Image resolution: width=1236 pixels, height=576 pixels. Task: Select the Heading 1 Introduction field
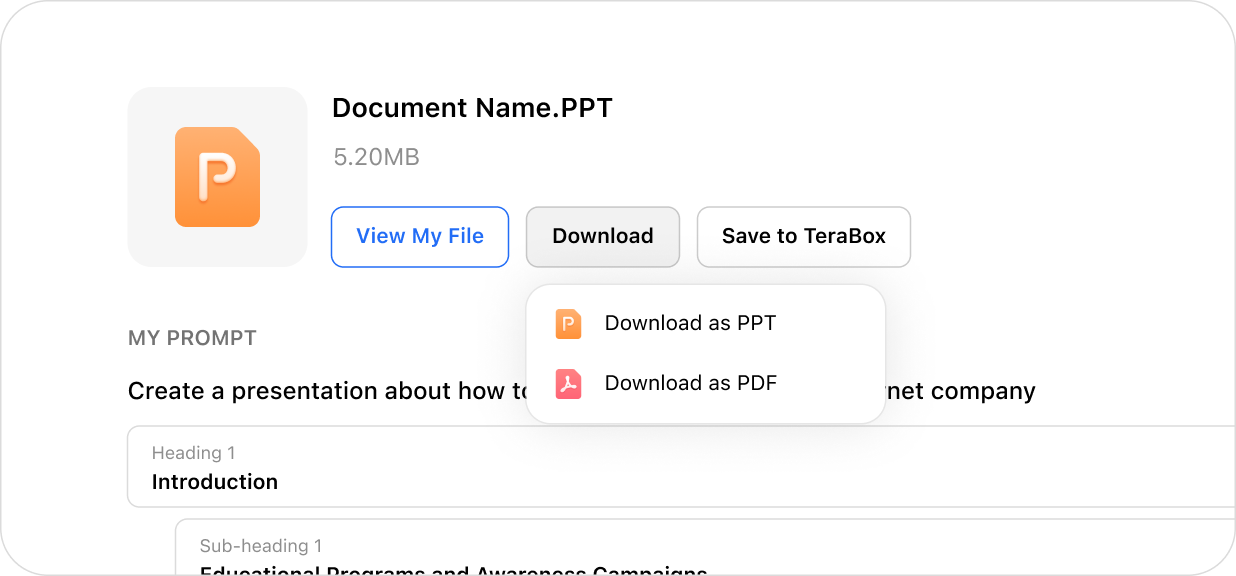[681, 467]
